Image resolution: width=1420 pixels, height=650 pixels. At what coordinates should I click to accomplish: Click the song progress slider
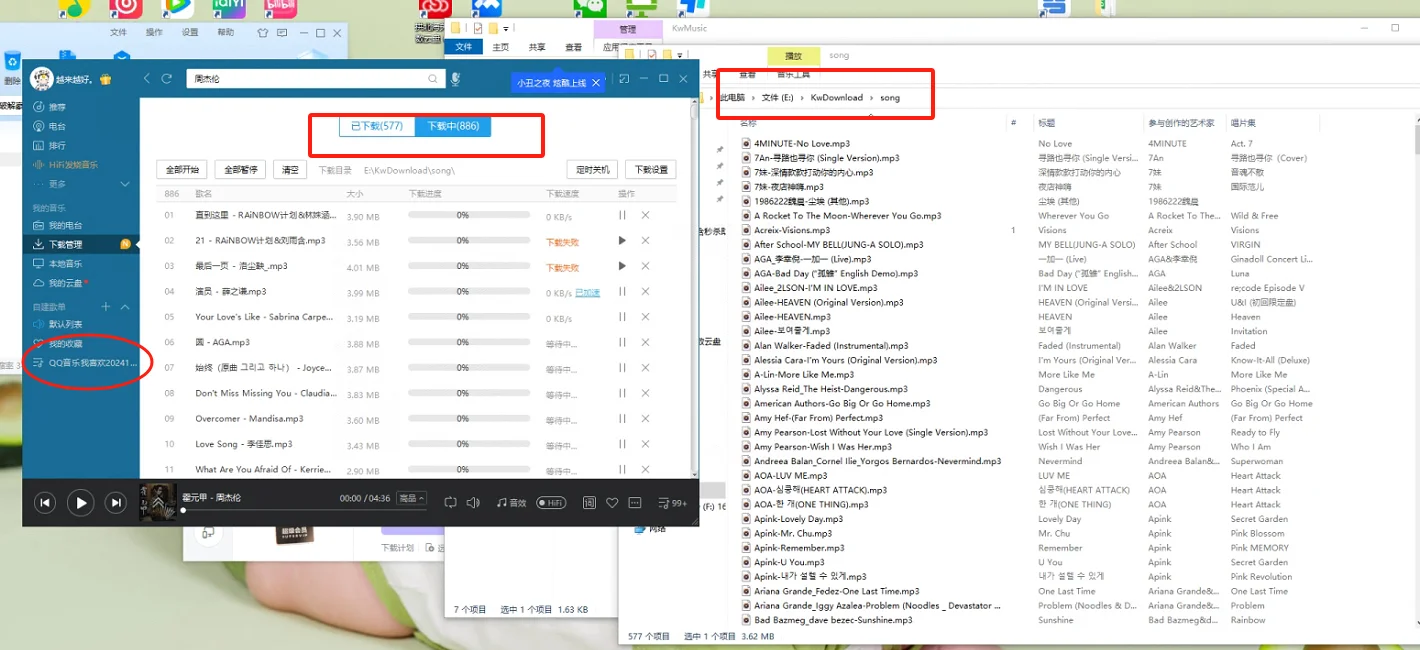304,511
